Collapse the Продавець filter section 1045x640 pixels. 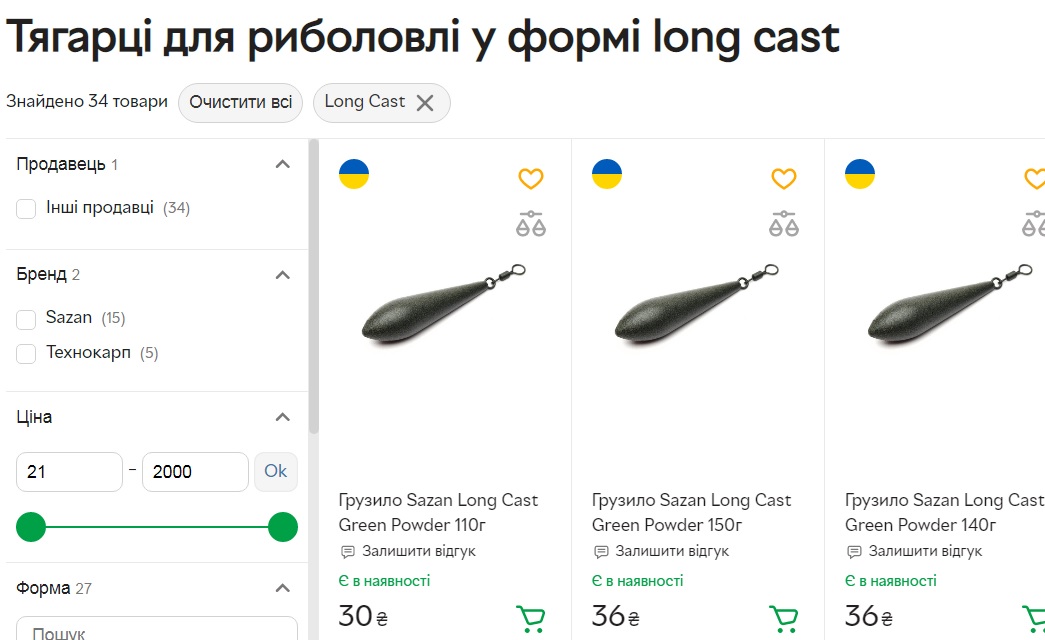click(x=282, y=165)
